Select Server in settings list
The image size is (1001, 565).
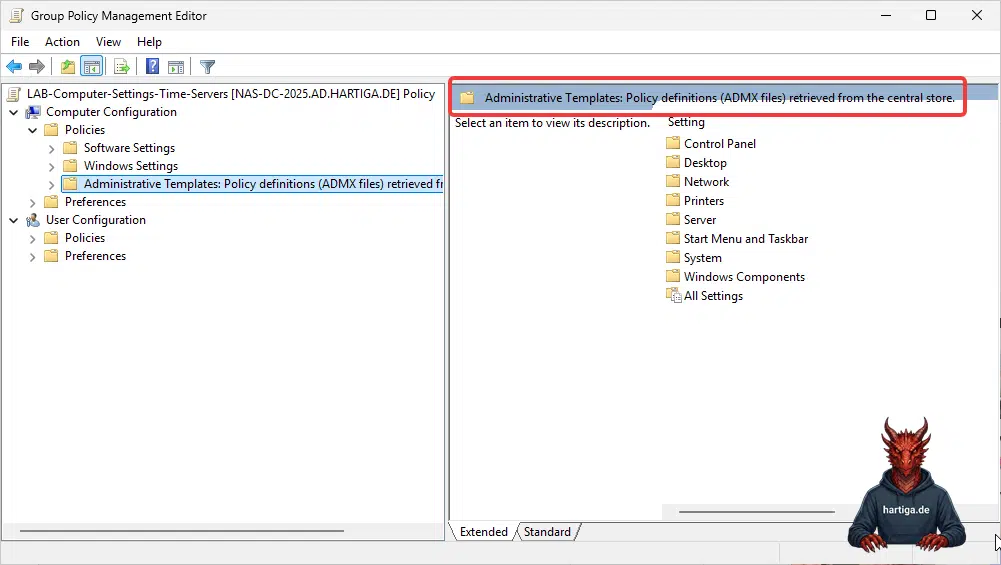click(x=700, y=220)
